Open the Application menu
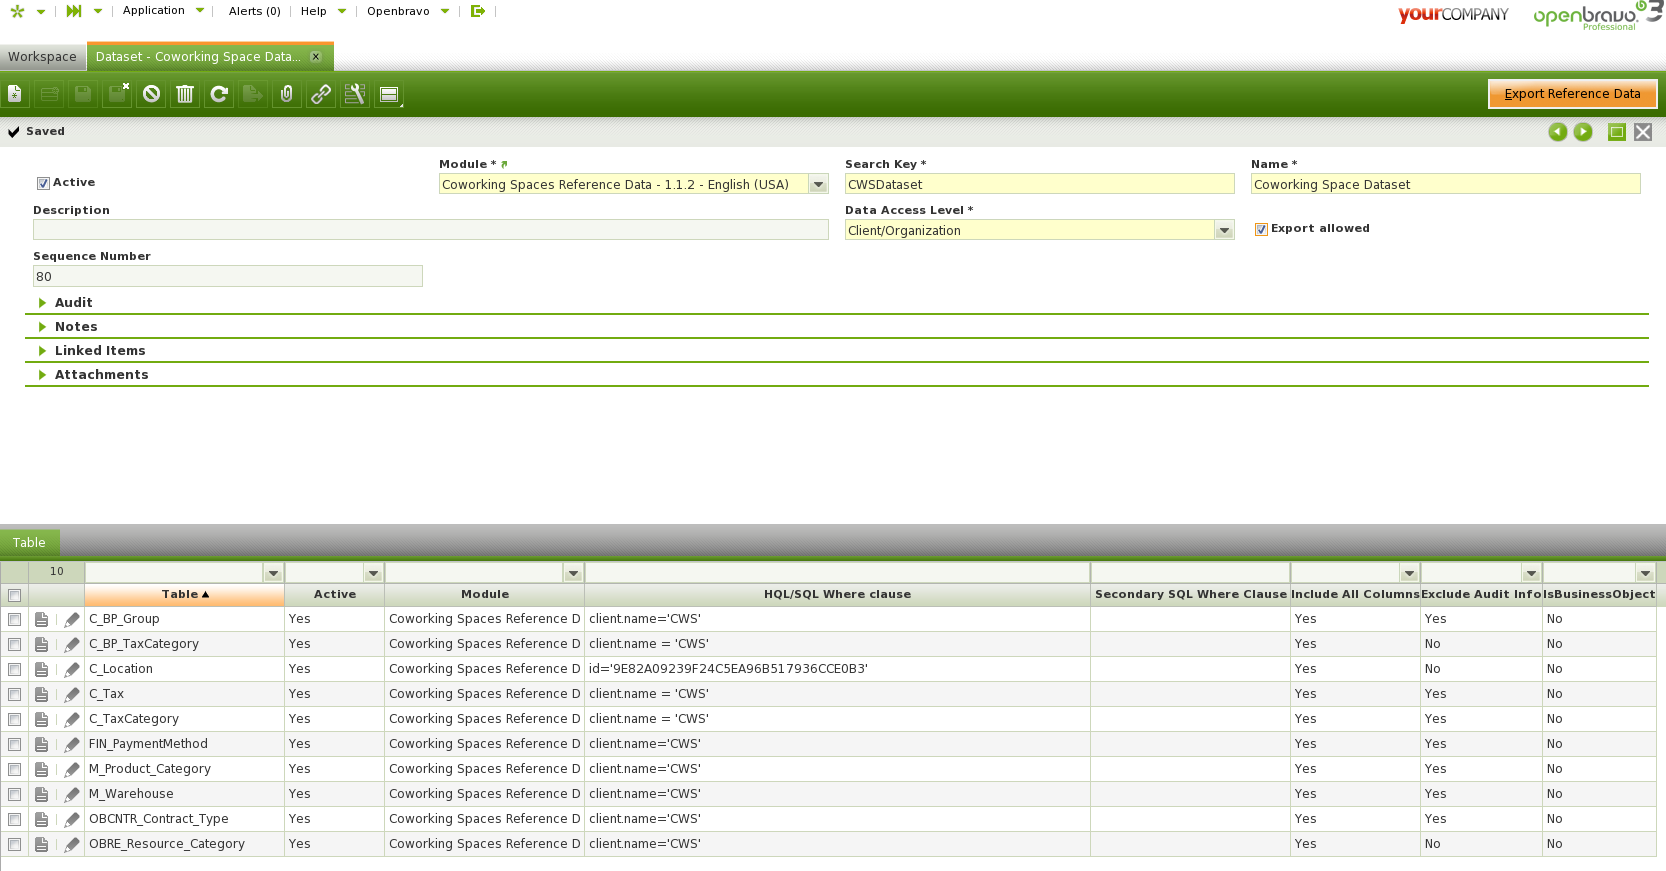 tap(154, 11)
